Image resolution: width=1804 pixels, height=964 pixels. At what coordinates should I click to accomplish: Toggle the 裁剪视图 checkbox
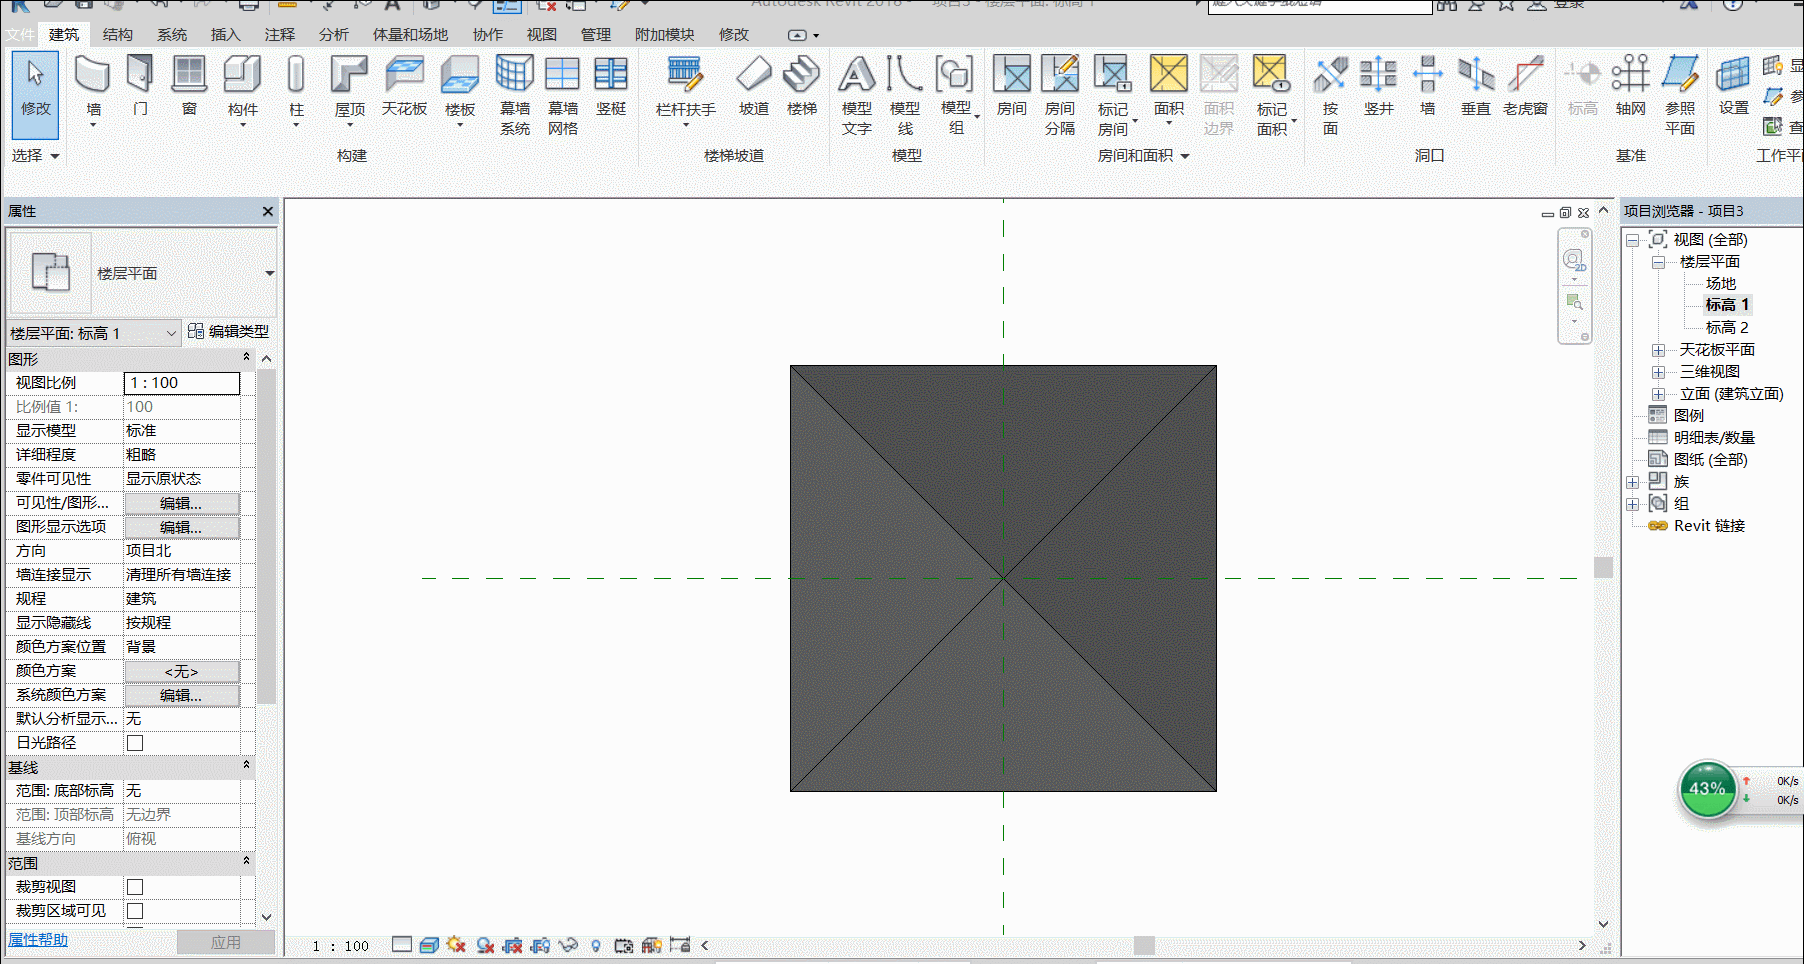[135, 887]
